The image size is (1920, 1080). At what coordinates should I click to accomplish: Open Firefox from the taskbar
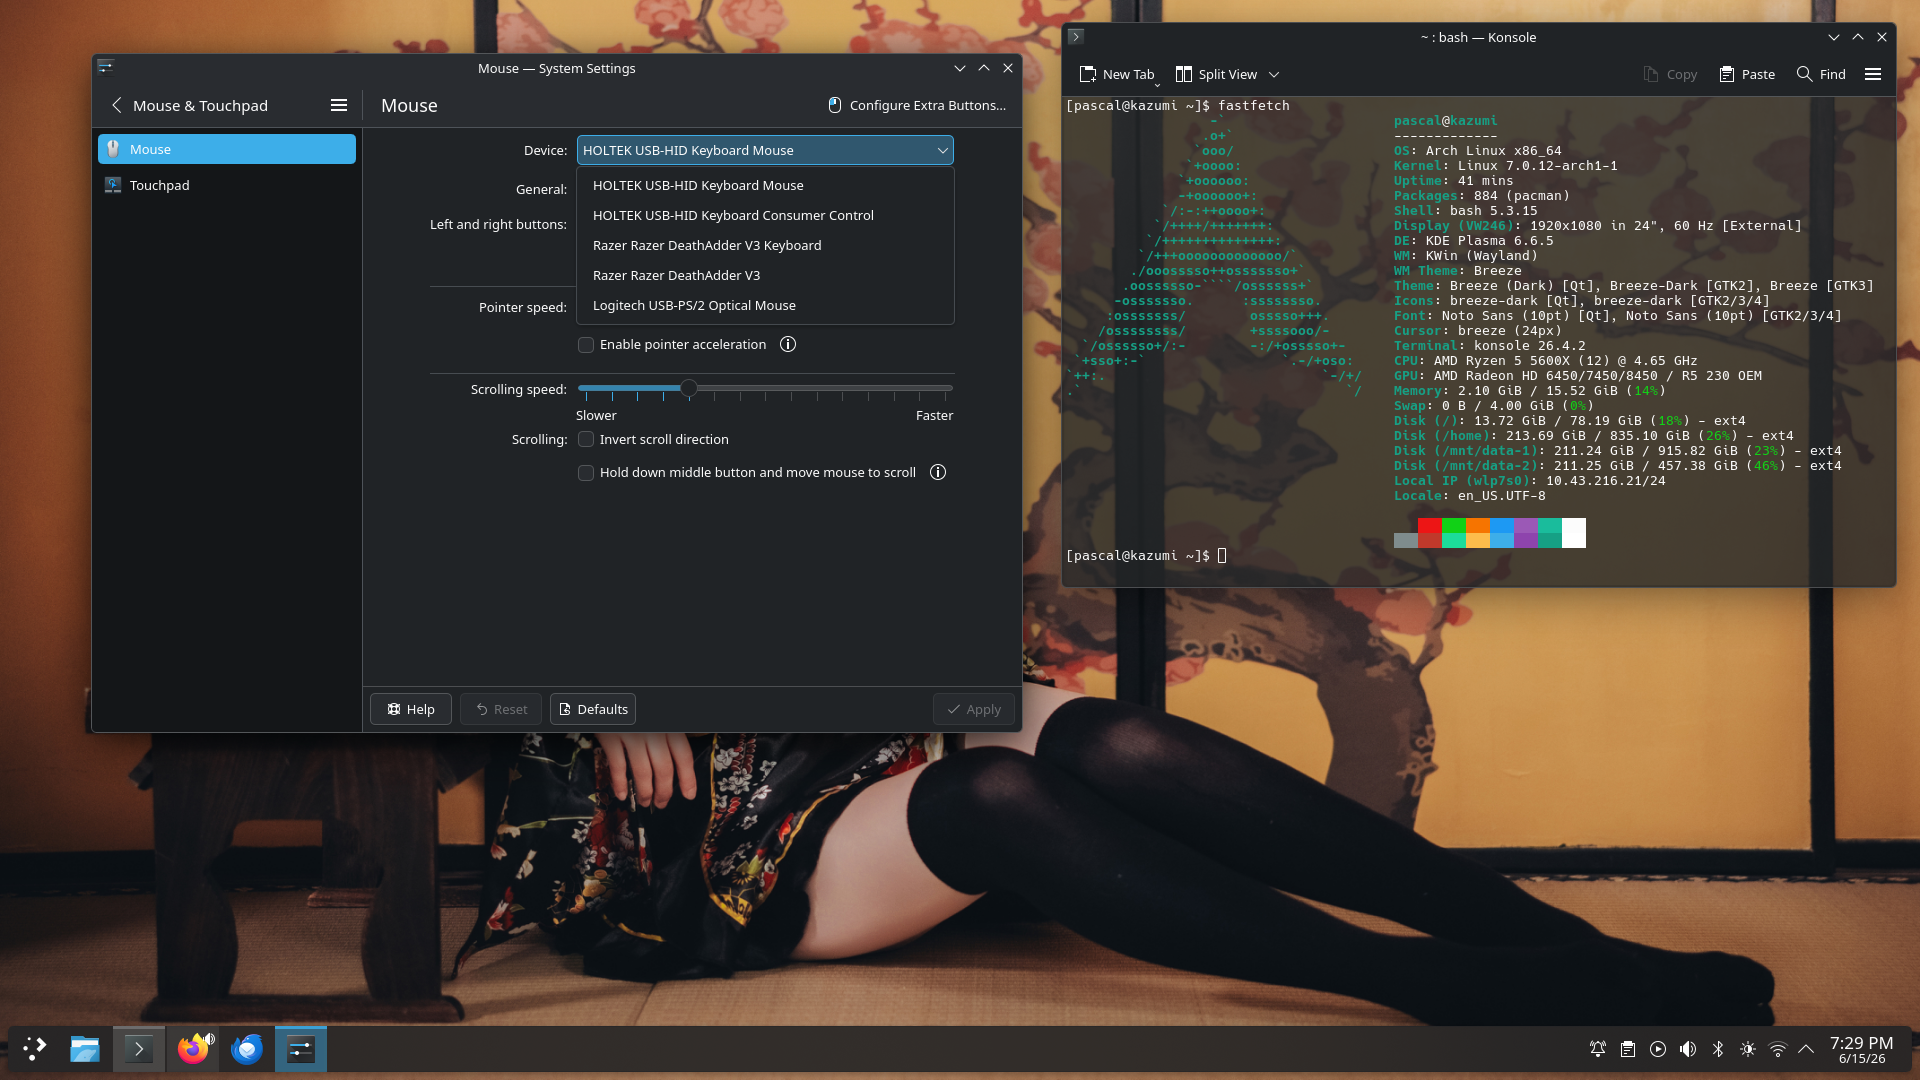pyautogui.click(x=193, y=1048)
